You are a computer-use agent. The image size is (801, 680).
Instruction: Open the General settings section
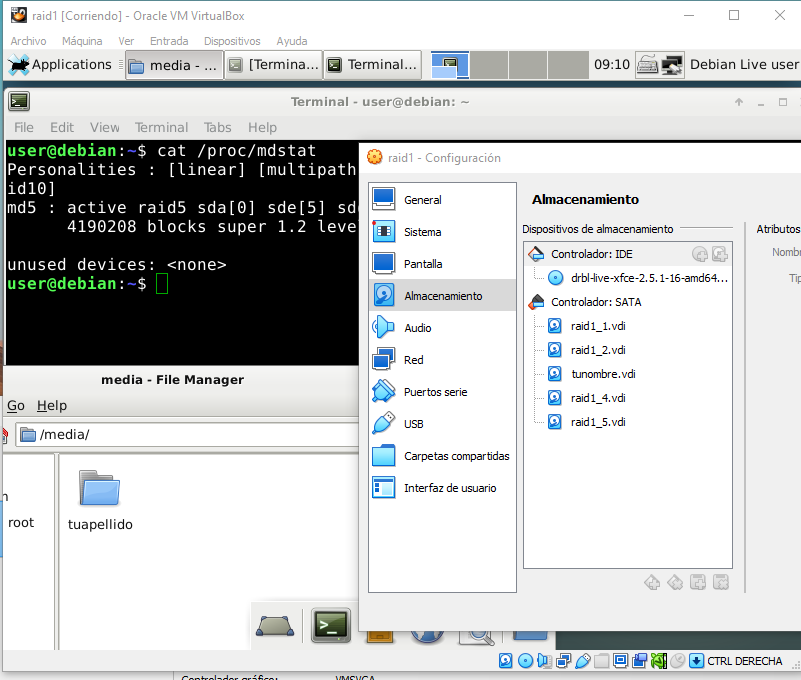(442, 200)
